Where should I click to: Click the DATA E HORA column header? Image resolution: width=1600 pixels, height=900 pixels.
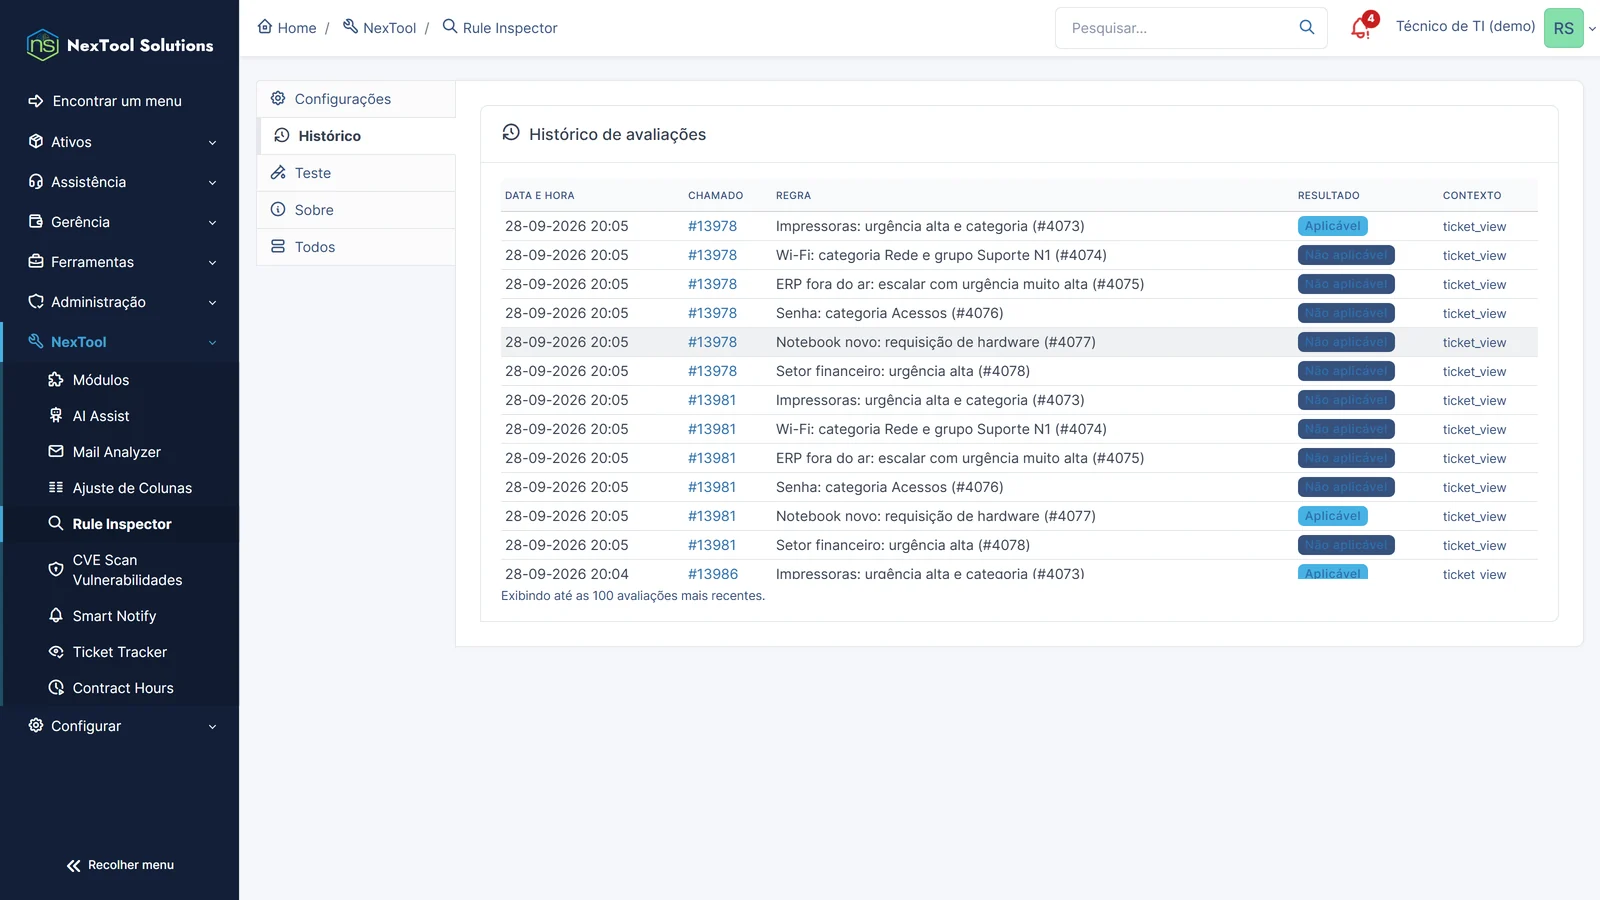539,196
